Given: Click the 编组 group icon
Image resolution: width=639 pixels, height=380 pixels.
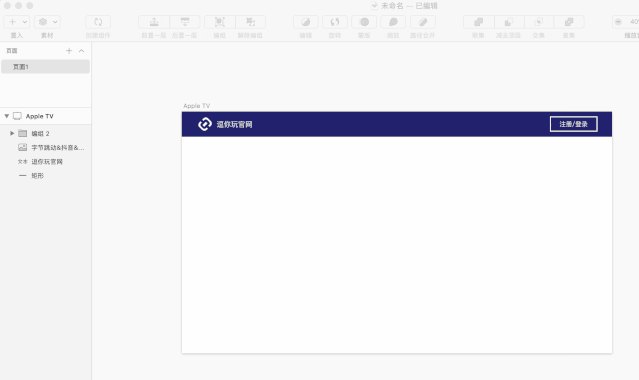Looking at the screenshot, I should [220, 22].
